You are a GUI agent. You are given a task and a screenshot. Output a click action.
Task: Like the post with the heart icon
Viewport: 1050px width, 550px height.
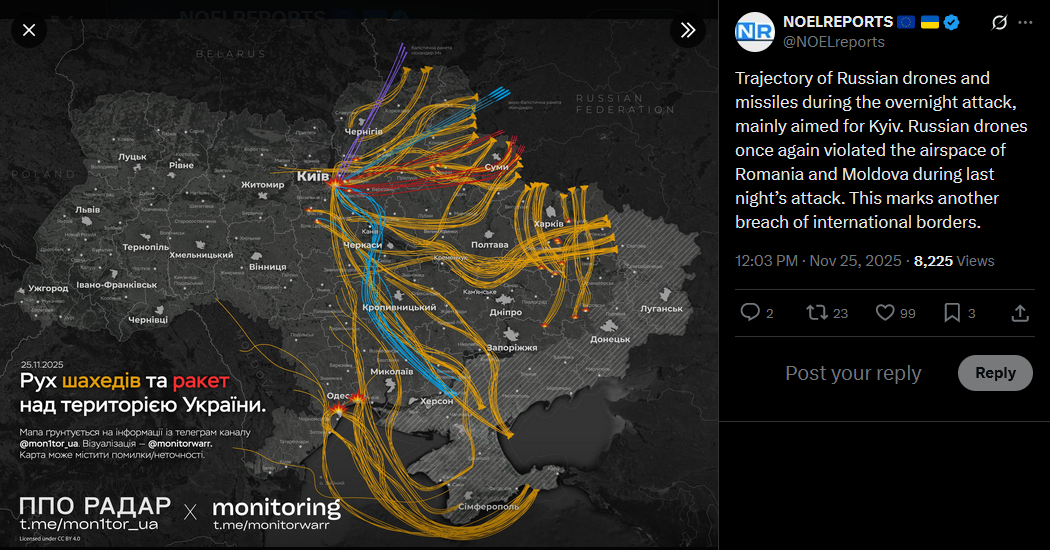885,312
